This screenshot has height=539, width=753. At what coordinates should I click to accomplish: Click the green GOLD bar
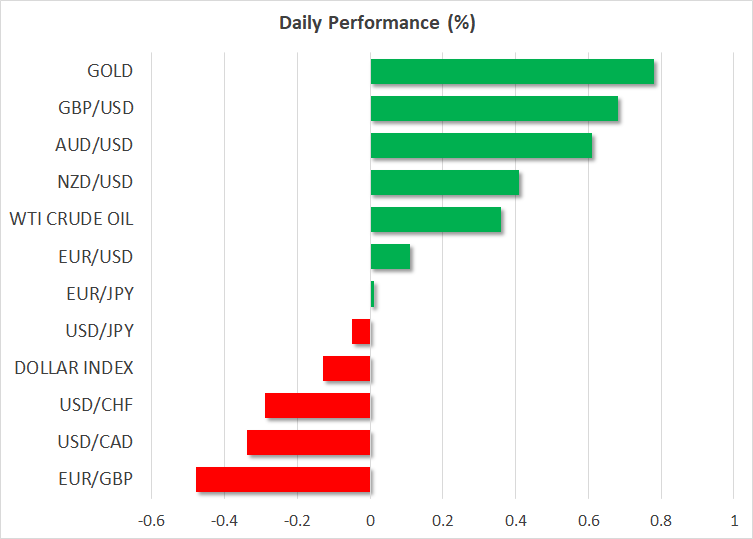pos(512,72)
